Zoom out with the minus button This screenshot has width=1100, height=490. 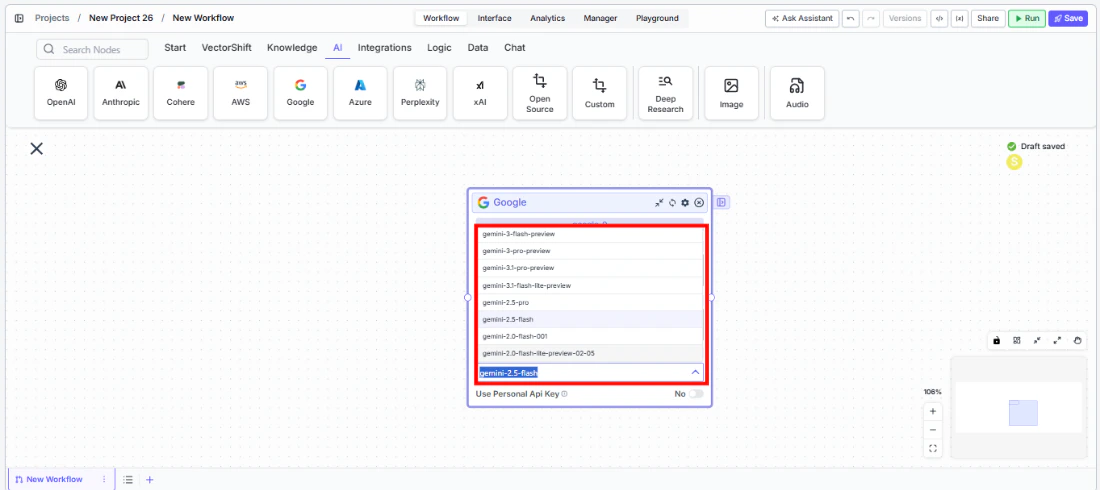point(932,430)
